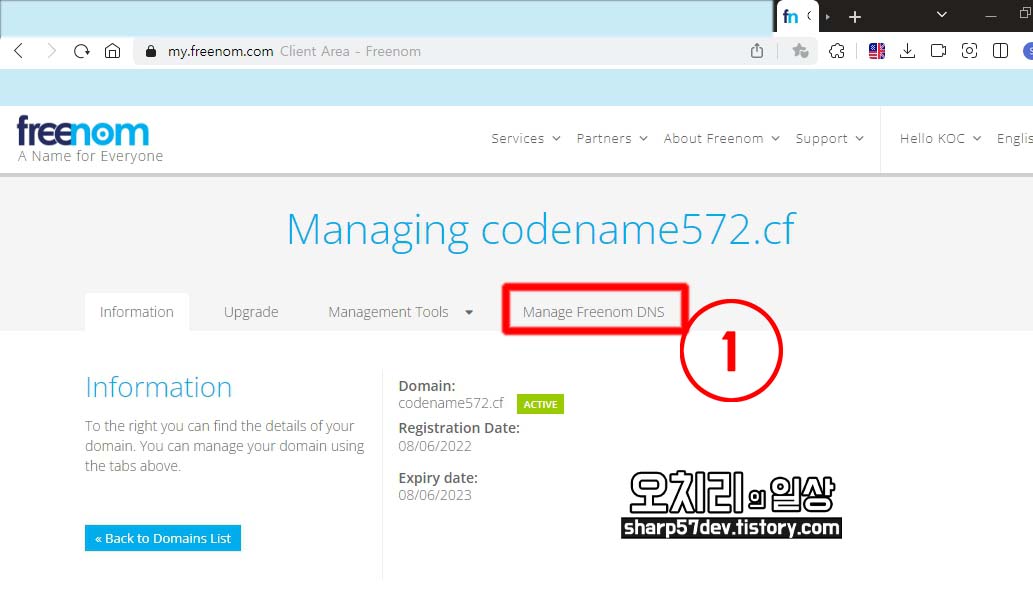Click the share page icon in address bar
This screenshot has width=1033, height=597.
[757, 51]
